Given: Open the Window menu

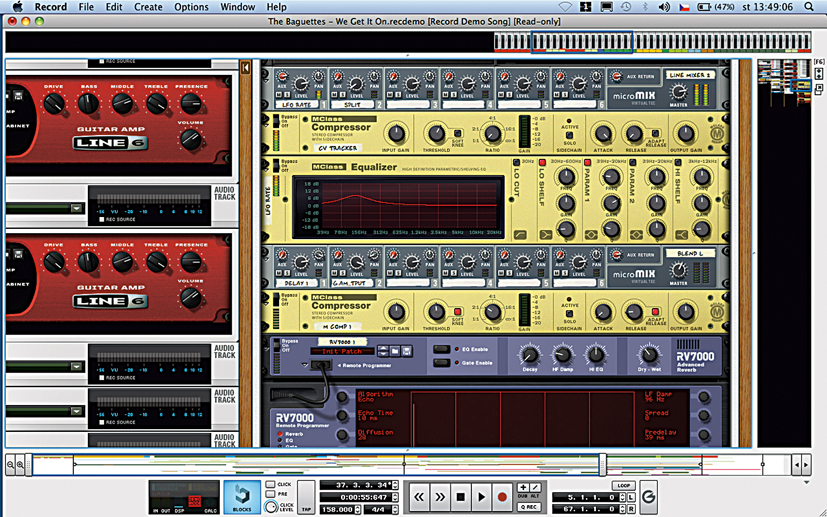Looking at the screenshot, I should point(238,7).
